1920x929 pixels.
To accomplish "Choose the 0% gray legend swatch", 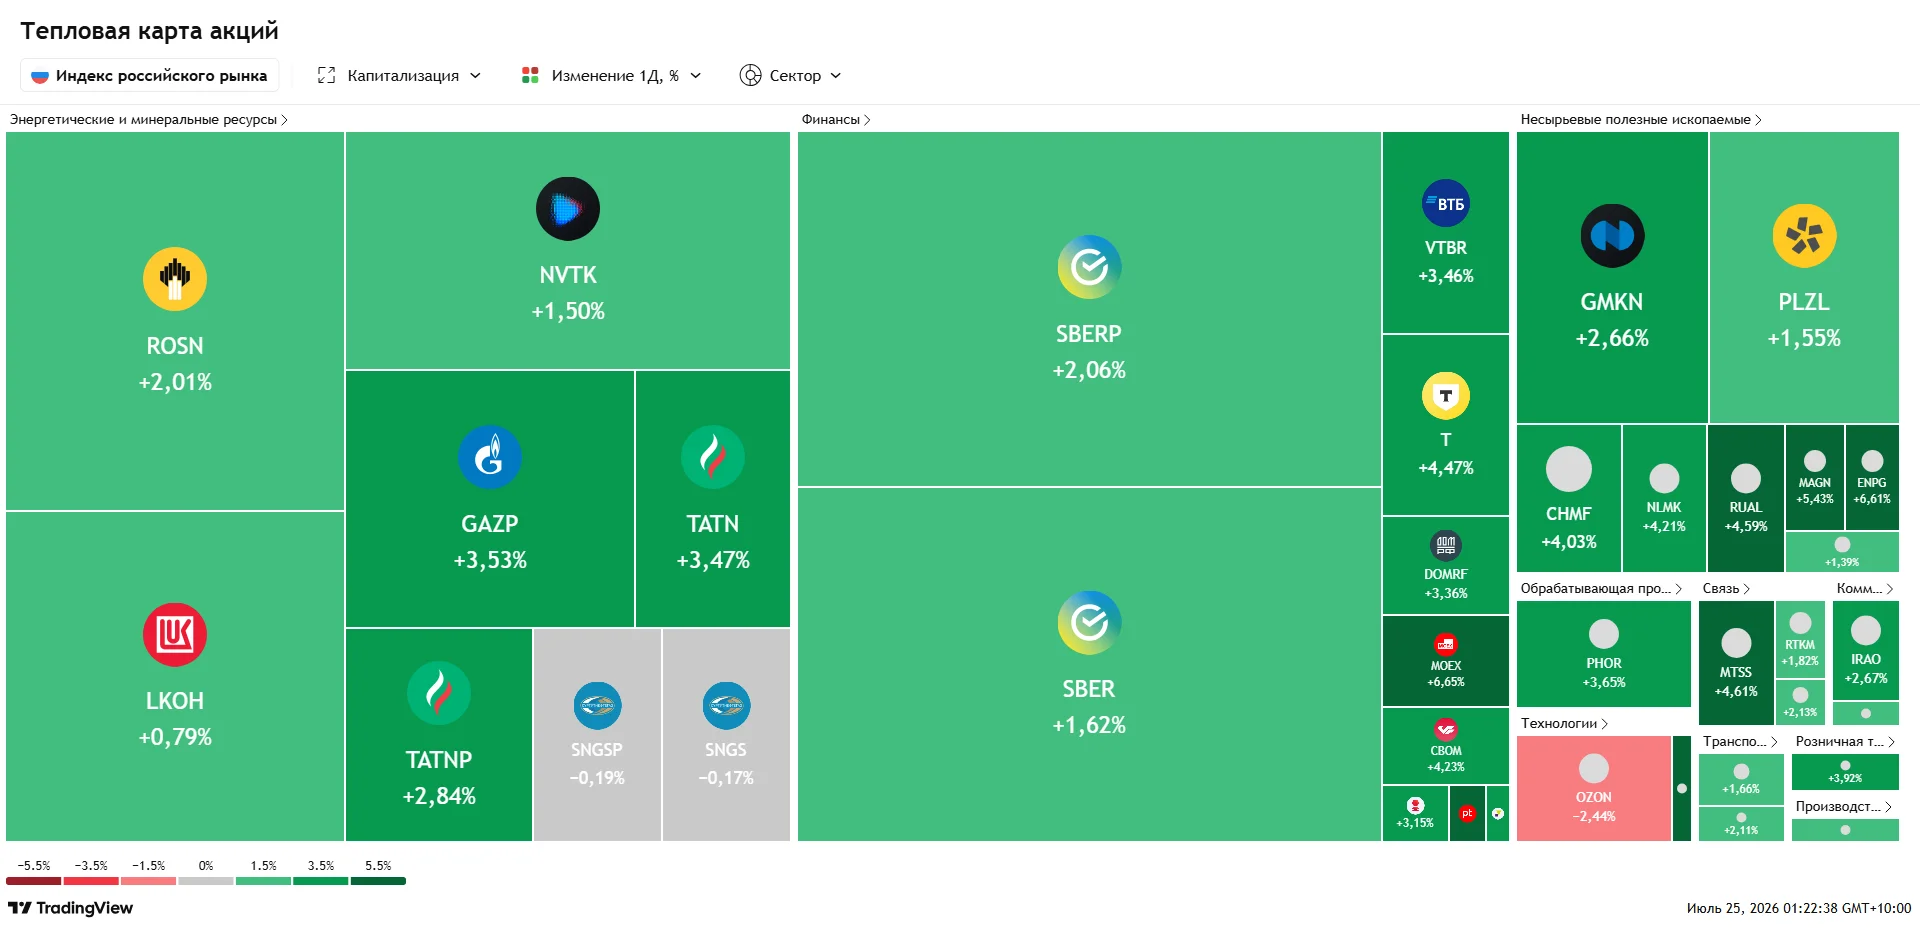I will (206, 881).
